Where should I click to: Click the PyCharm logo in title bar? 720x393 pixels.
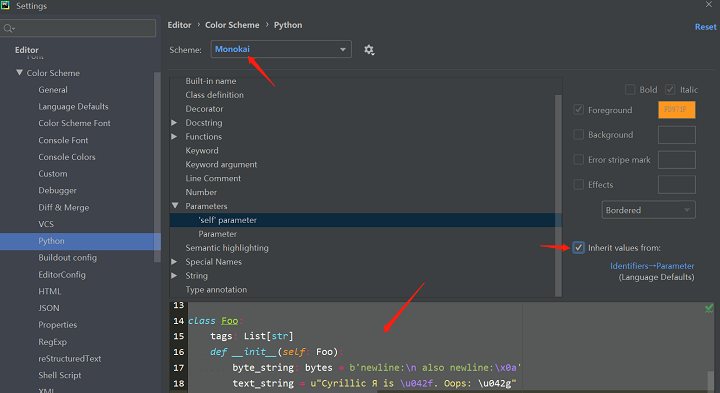point(5,5)
